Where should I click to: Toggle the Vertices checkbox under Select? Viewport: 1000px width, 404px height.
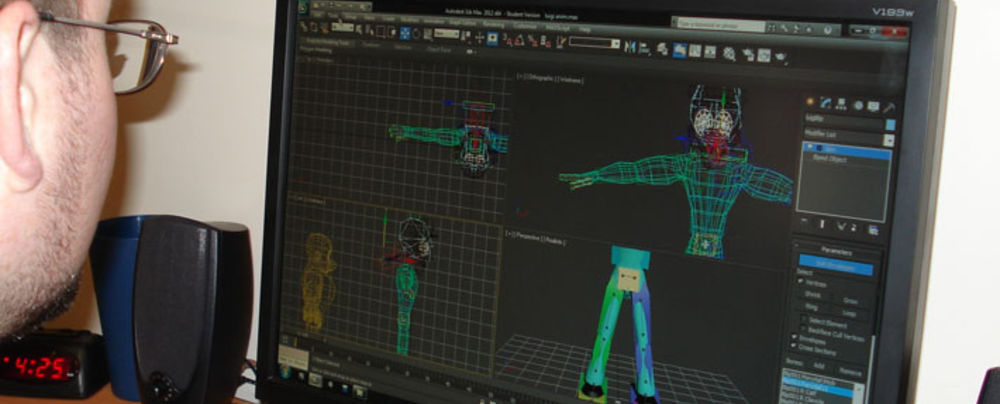pyautogui.click(x=800, y=281)
